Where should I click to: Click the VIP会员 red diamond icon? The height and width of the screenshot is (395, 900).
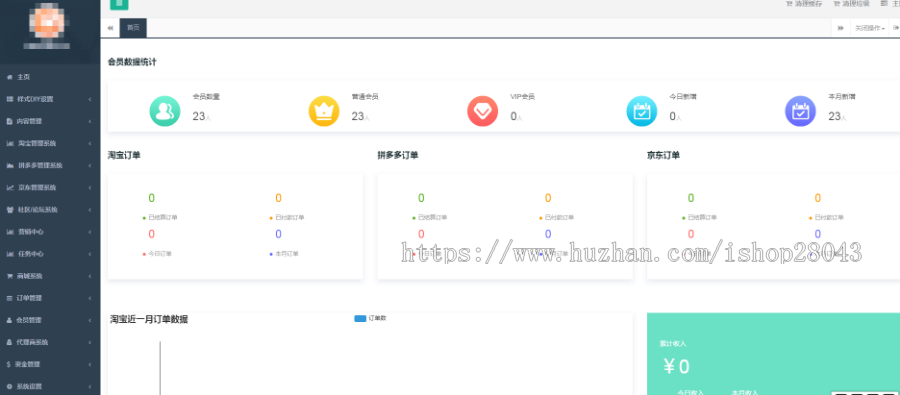click(483, 111)
